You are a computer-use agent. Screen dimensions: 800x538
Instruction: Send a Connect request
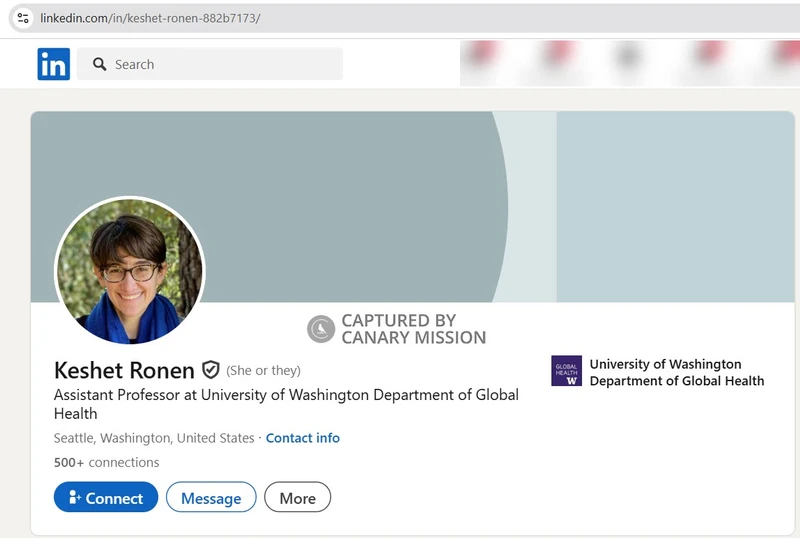click(106, 497)
